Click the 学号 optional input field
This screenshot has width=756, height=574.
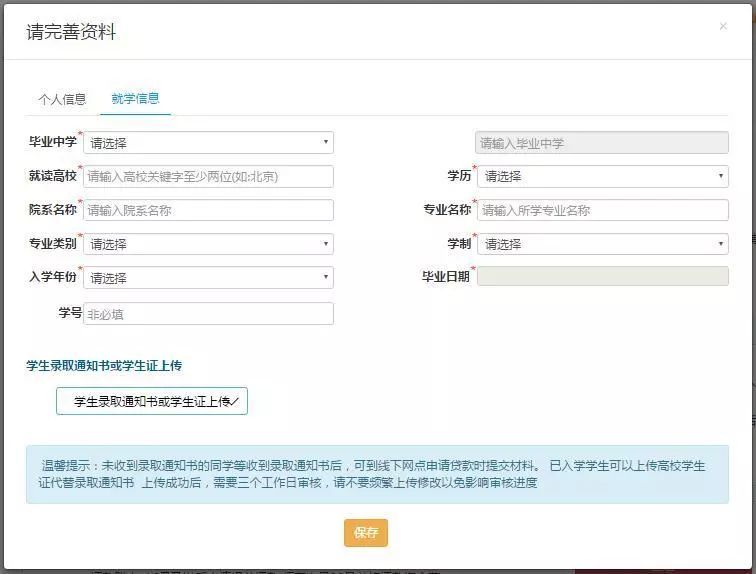click(208, 314)
